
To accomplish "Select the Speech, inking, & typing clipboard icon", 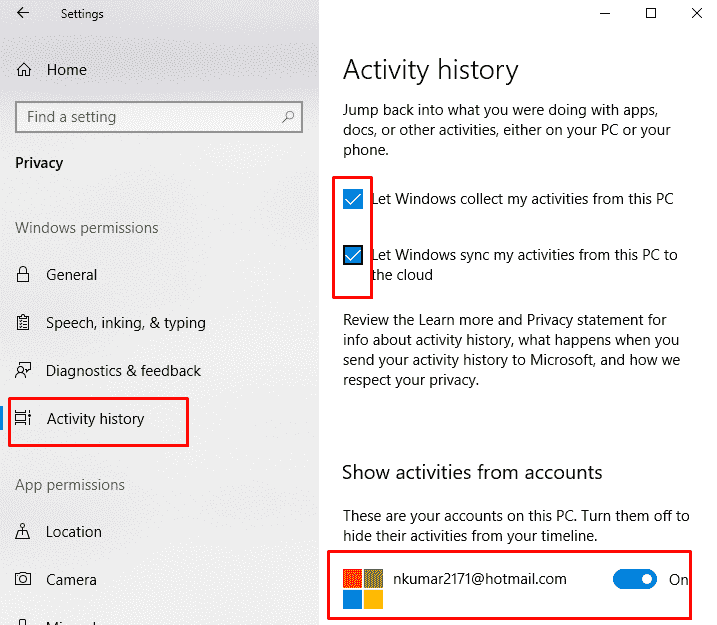I will (23, 322).
